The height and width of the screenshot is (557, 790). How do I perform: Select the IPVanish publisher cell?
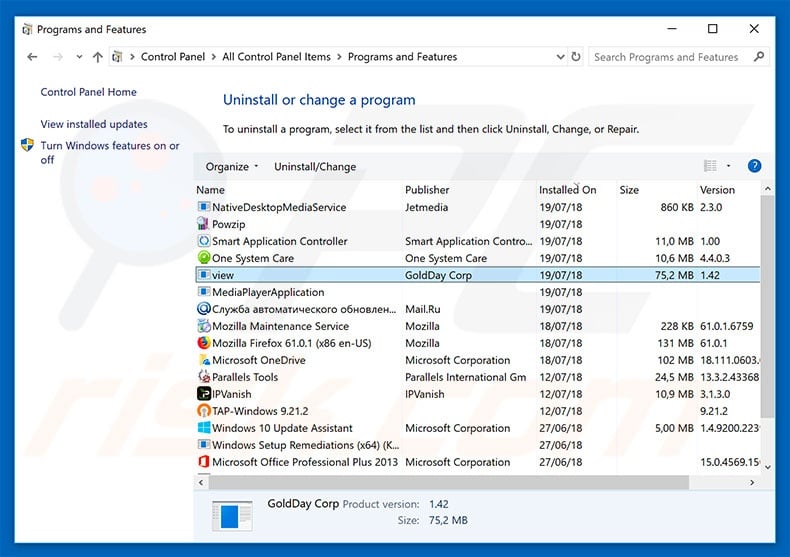click(x=425, y=394)
